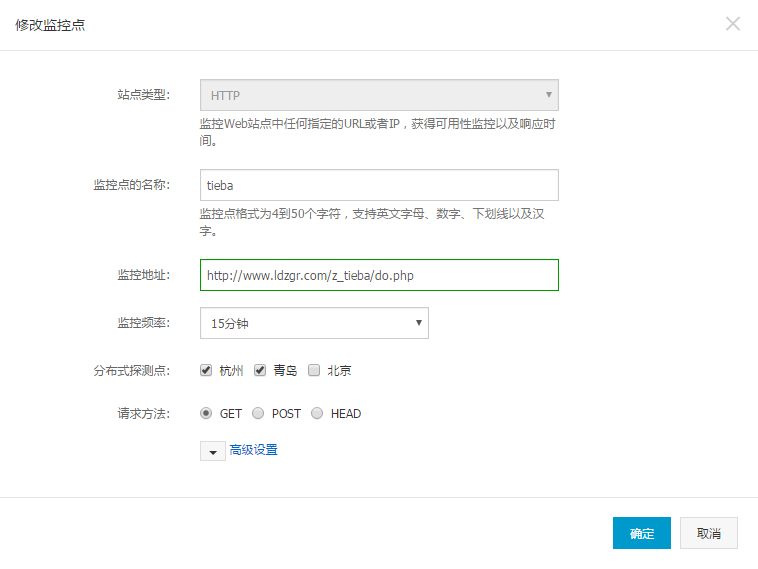Click the 高级设置 link text
Screen dimensions: 758x569
pos(253,450)
